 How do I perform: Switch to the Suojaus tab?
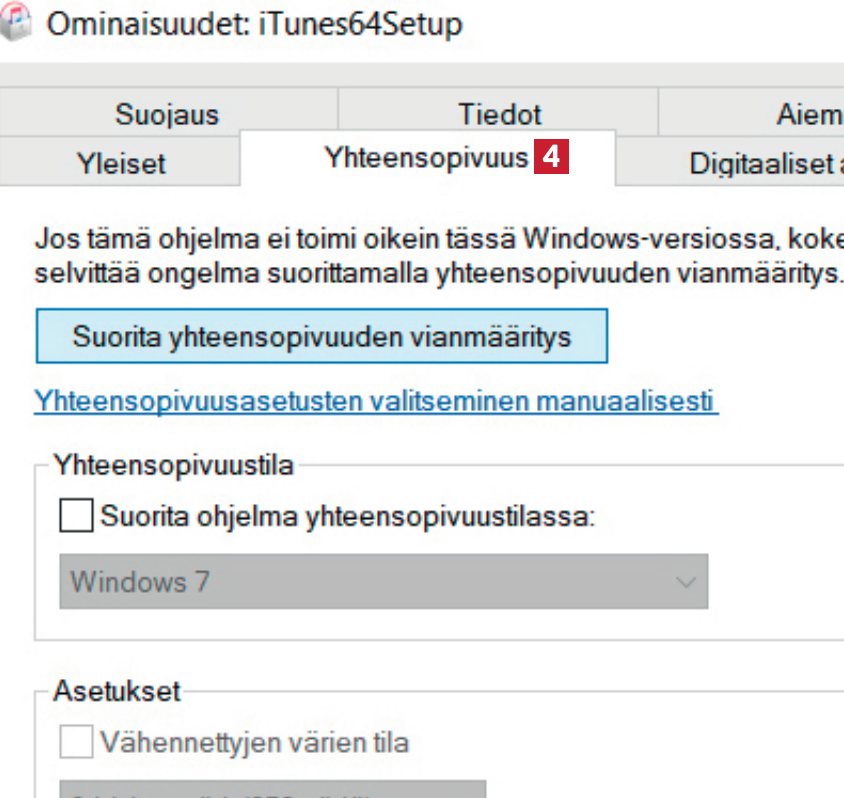[166, 114]
